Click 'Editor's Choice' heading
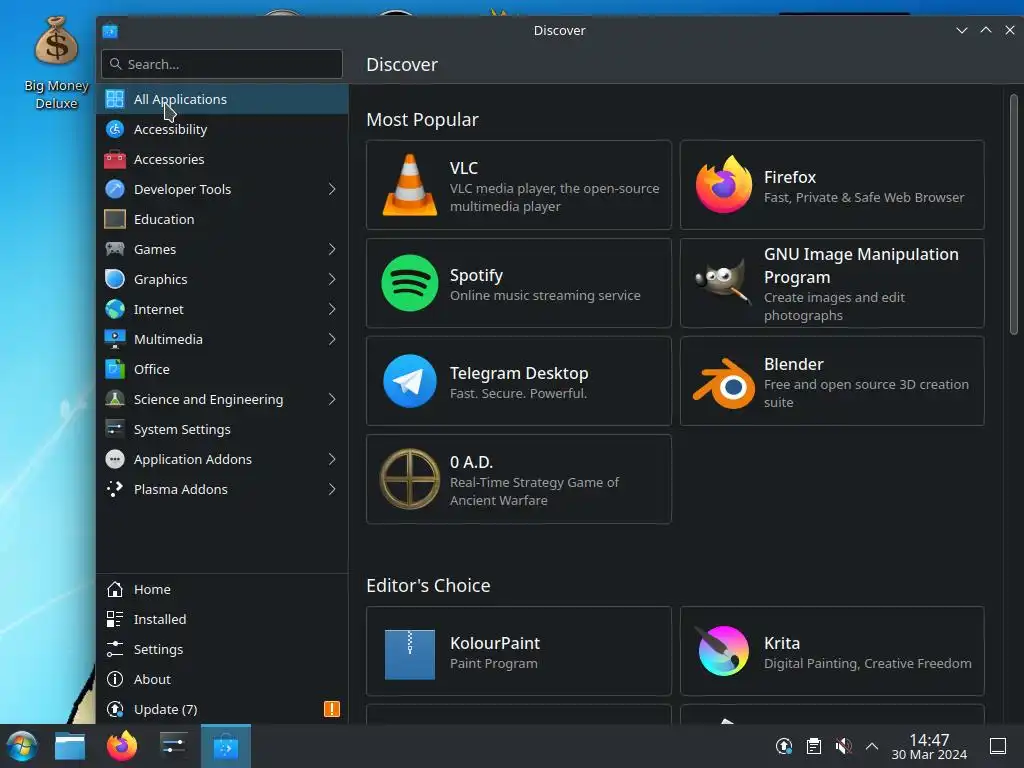Viewport: 1024px width, 768px height. [x=428, y=586]
